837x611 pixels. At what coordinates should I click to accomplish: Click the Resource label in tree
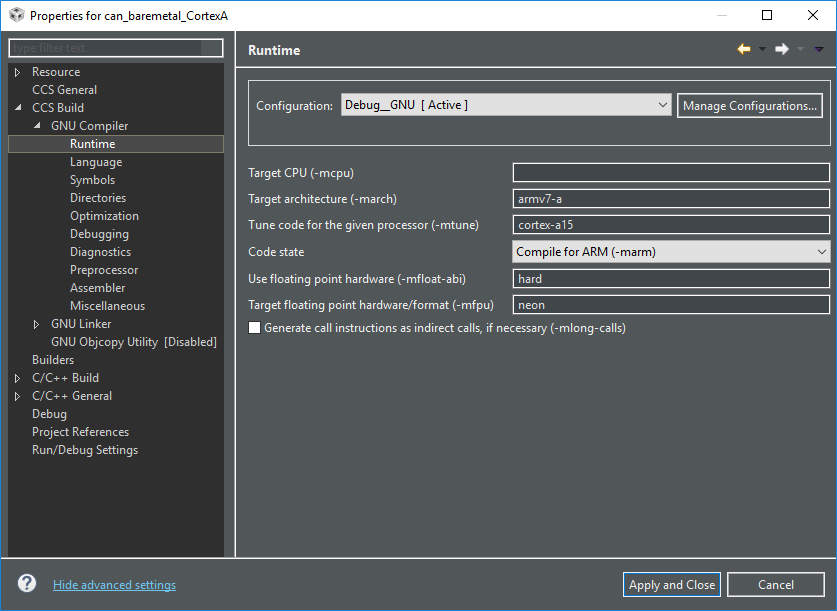(56, 72)
